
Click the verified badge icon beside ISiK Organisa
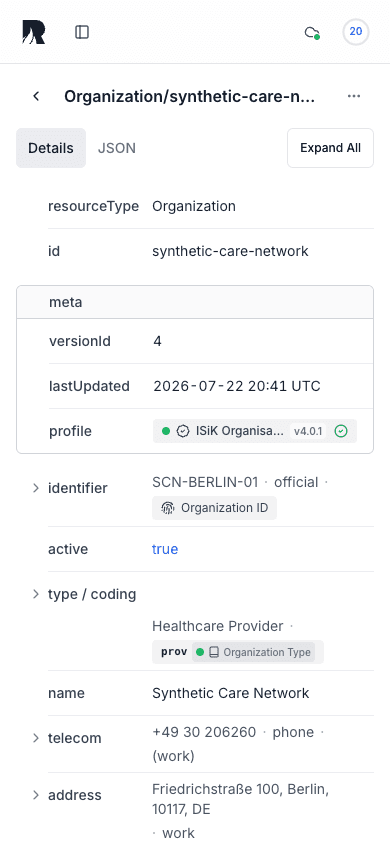(183, 431)
